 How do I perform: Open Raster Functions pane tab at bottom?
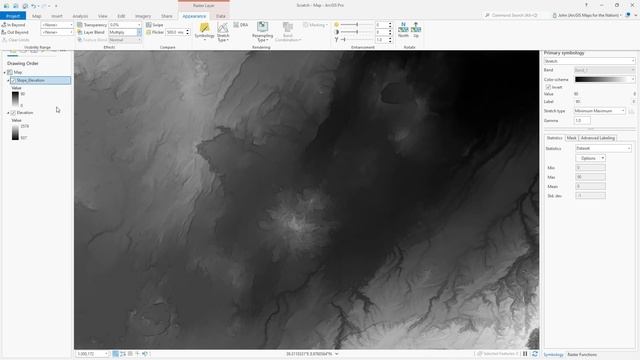582,355
